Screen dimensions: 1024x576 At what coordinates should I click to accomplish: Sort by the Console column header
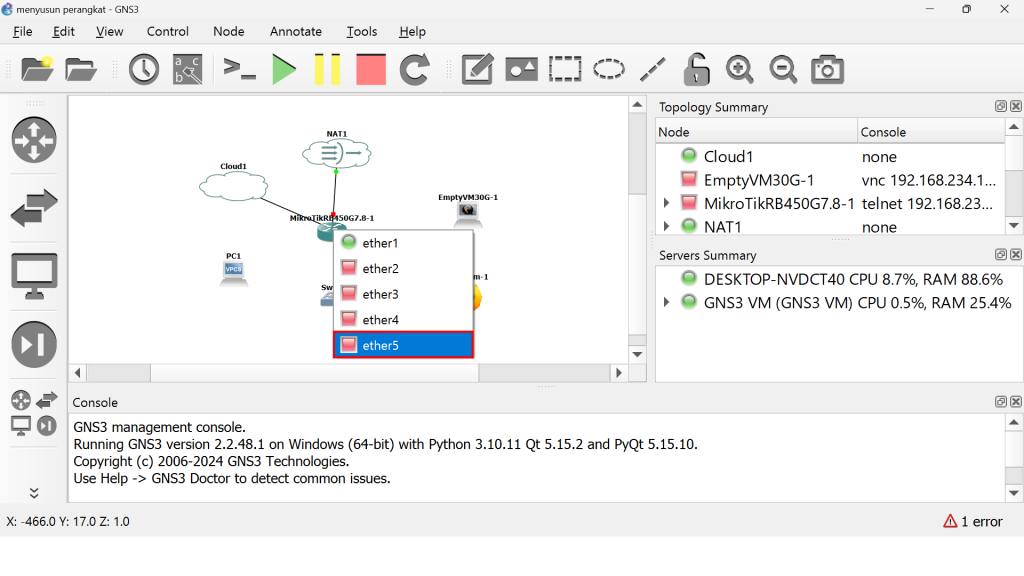tap(930, 132)
